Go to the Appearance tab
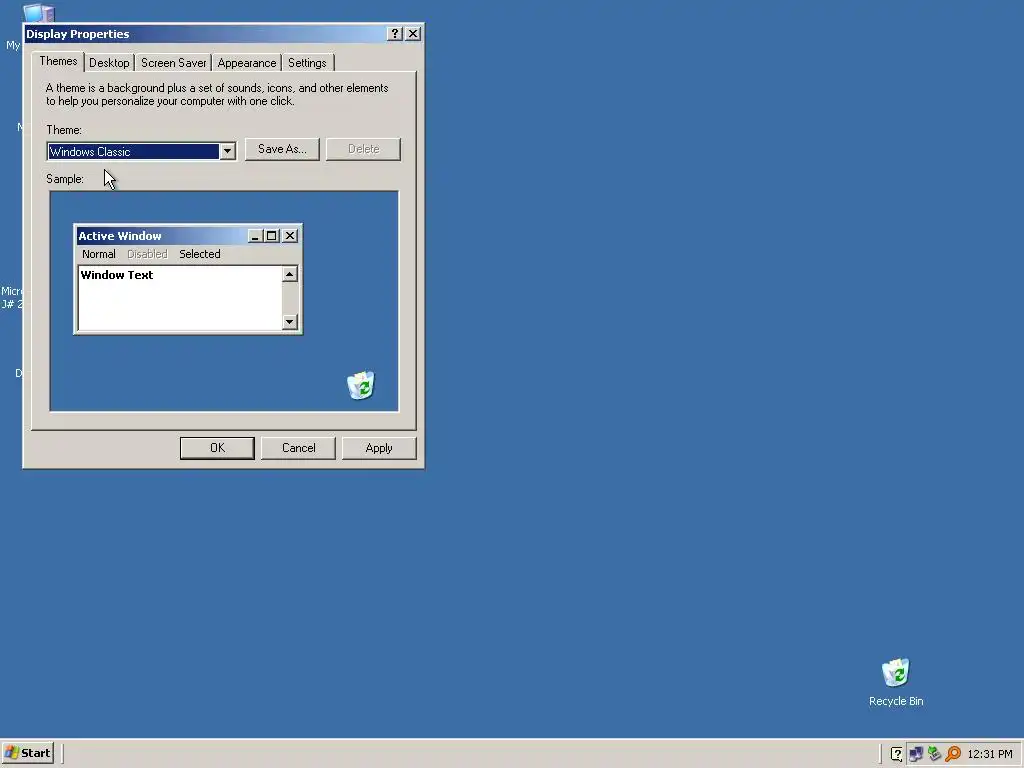This screenshot has height=768, width=1024. click(x=247, y=63)
